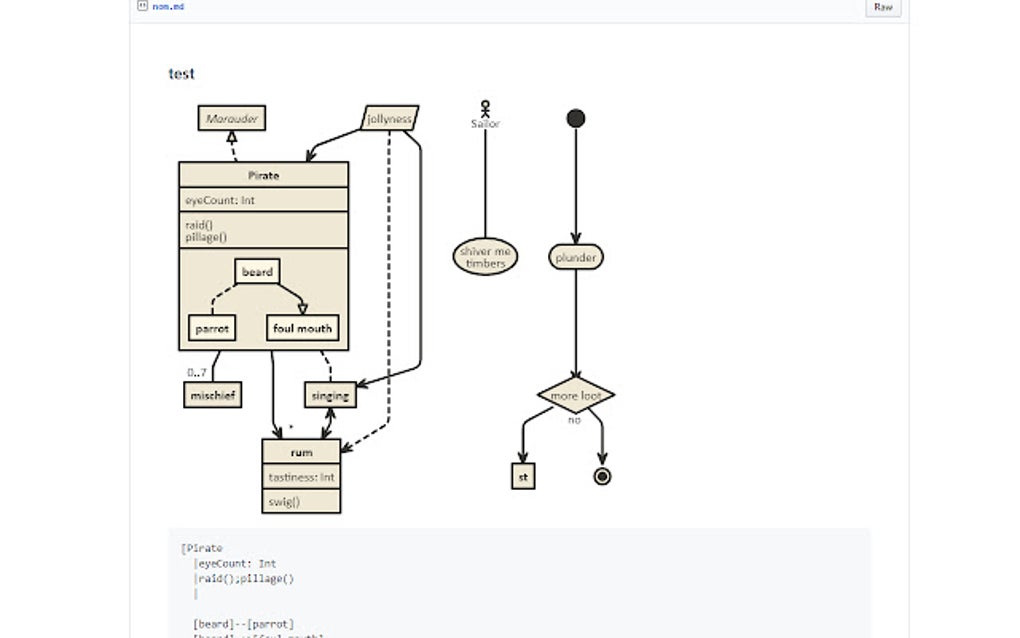This screenshot has height=638, width=1020.
Task: Click the 'mischief' class box
Action: coord(213,395)
